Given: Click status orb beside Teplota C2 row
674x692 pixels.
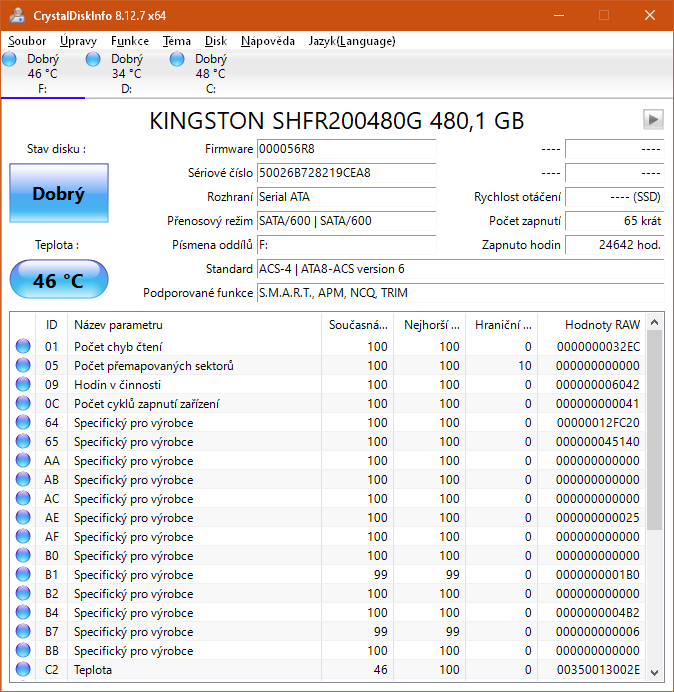Looking at the screenshot, I should point(23,670).
